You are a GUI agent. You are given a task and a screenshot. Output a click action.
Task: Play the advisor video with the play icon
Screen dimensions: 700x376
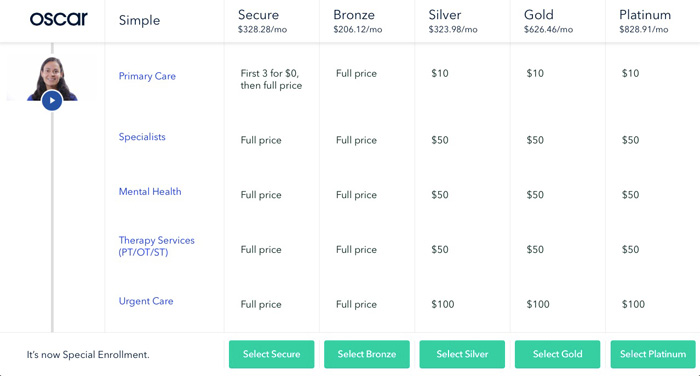(52, 100)
